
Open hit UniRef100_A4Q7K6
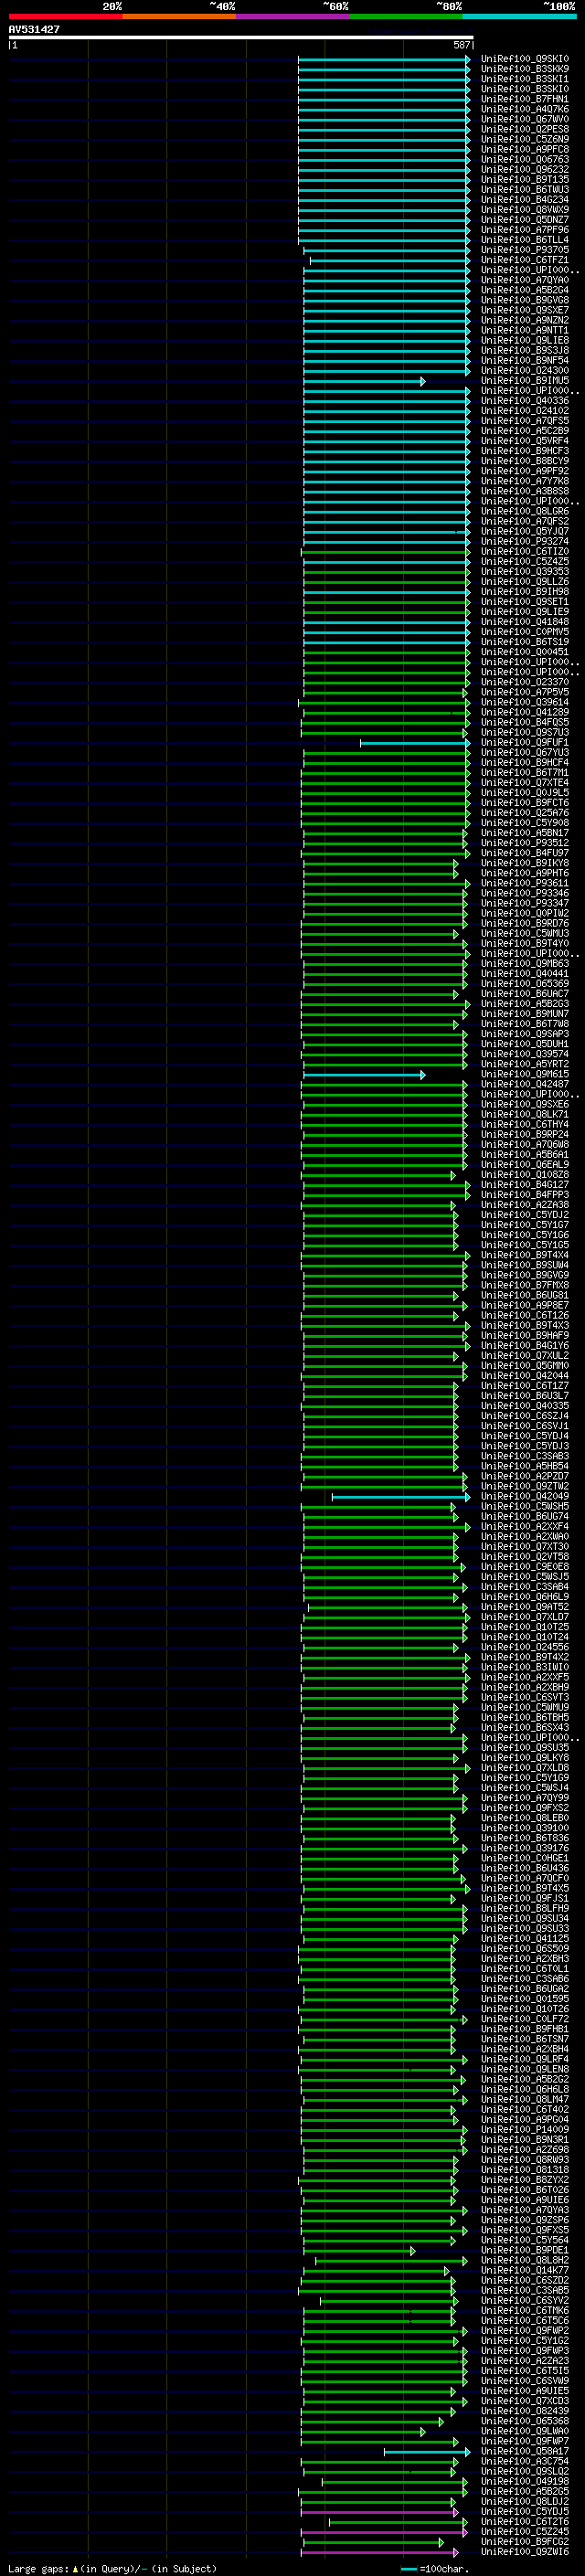coord(525,109)
